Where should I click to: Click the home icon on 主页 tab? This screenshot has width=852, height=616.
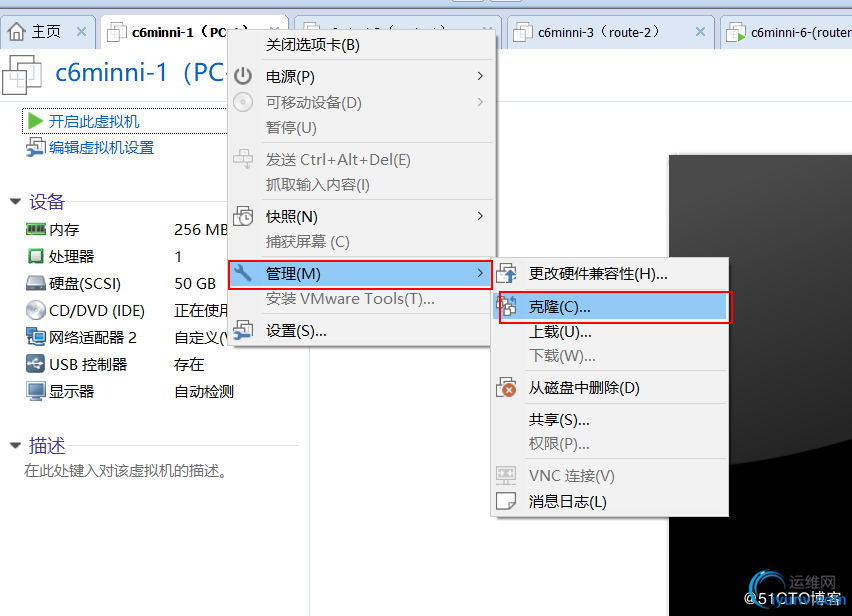17,32
